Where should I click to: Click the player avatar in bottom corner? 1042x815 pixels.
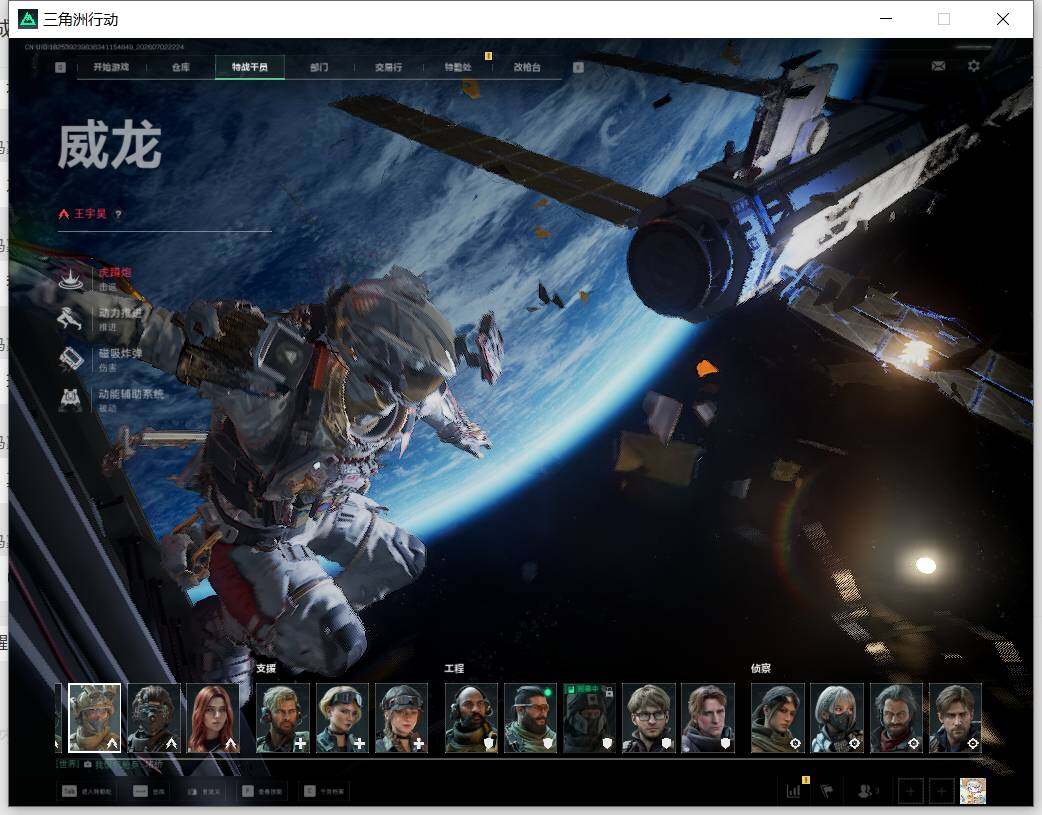tap(973, 791)
